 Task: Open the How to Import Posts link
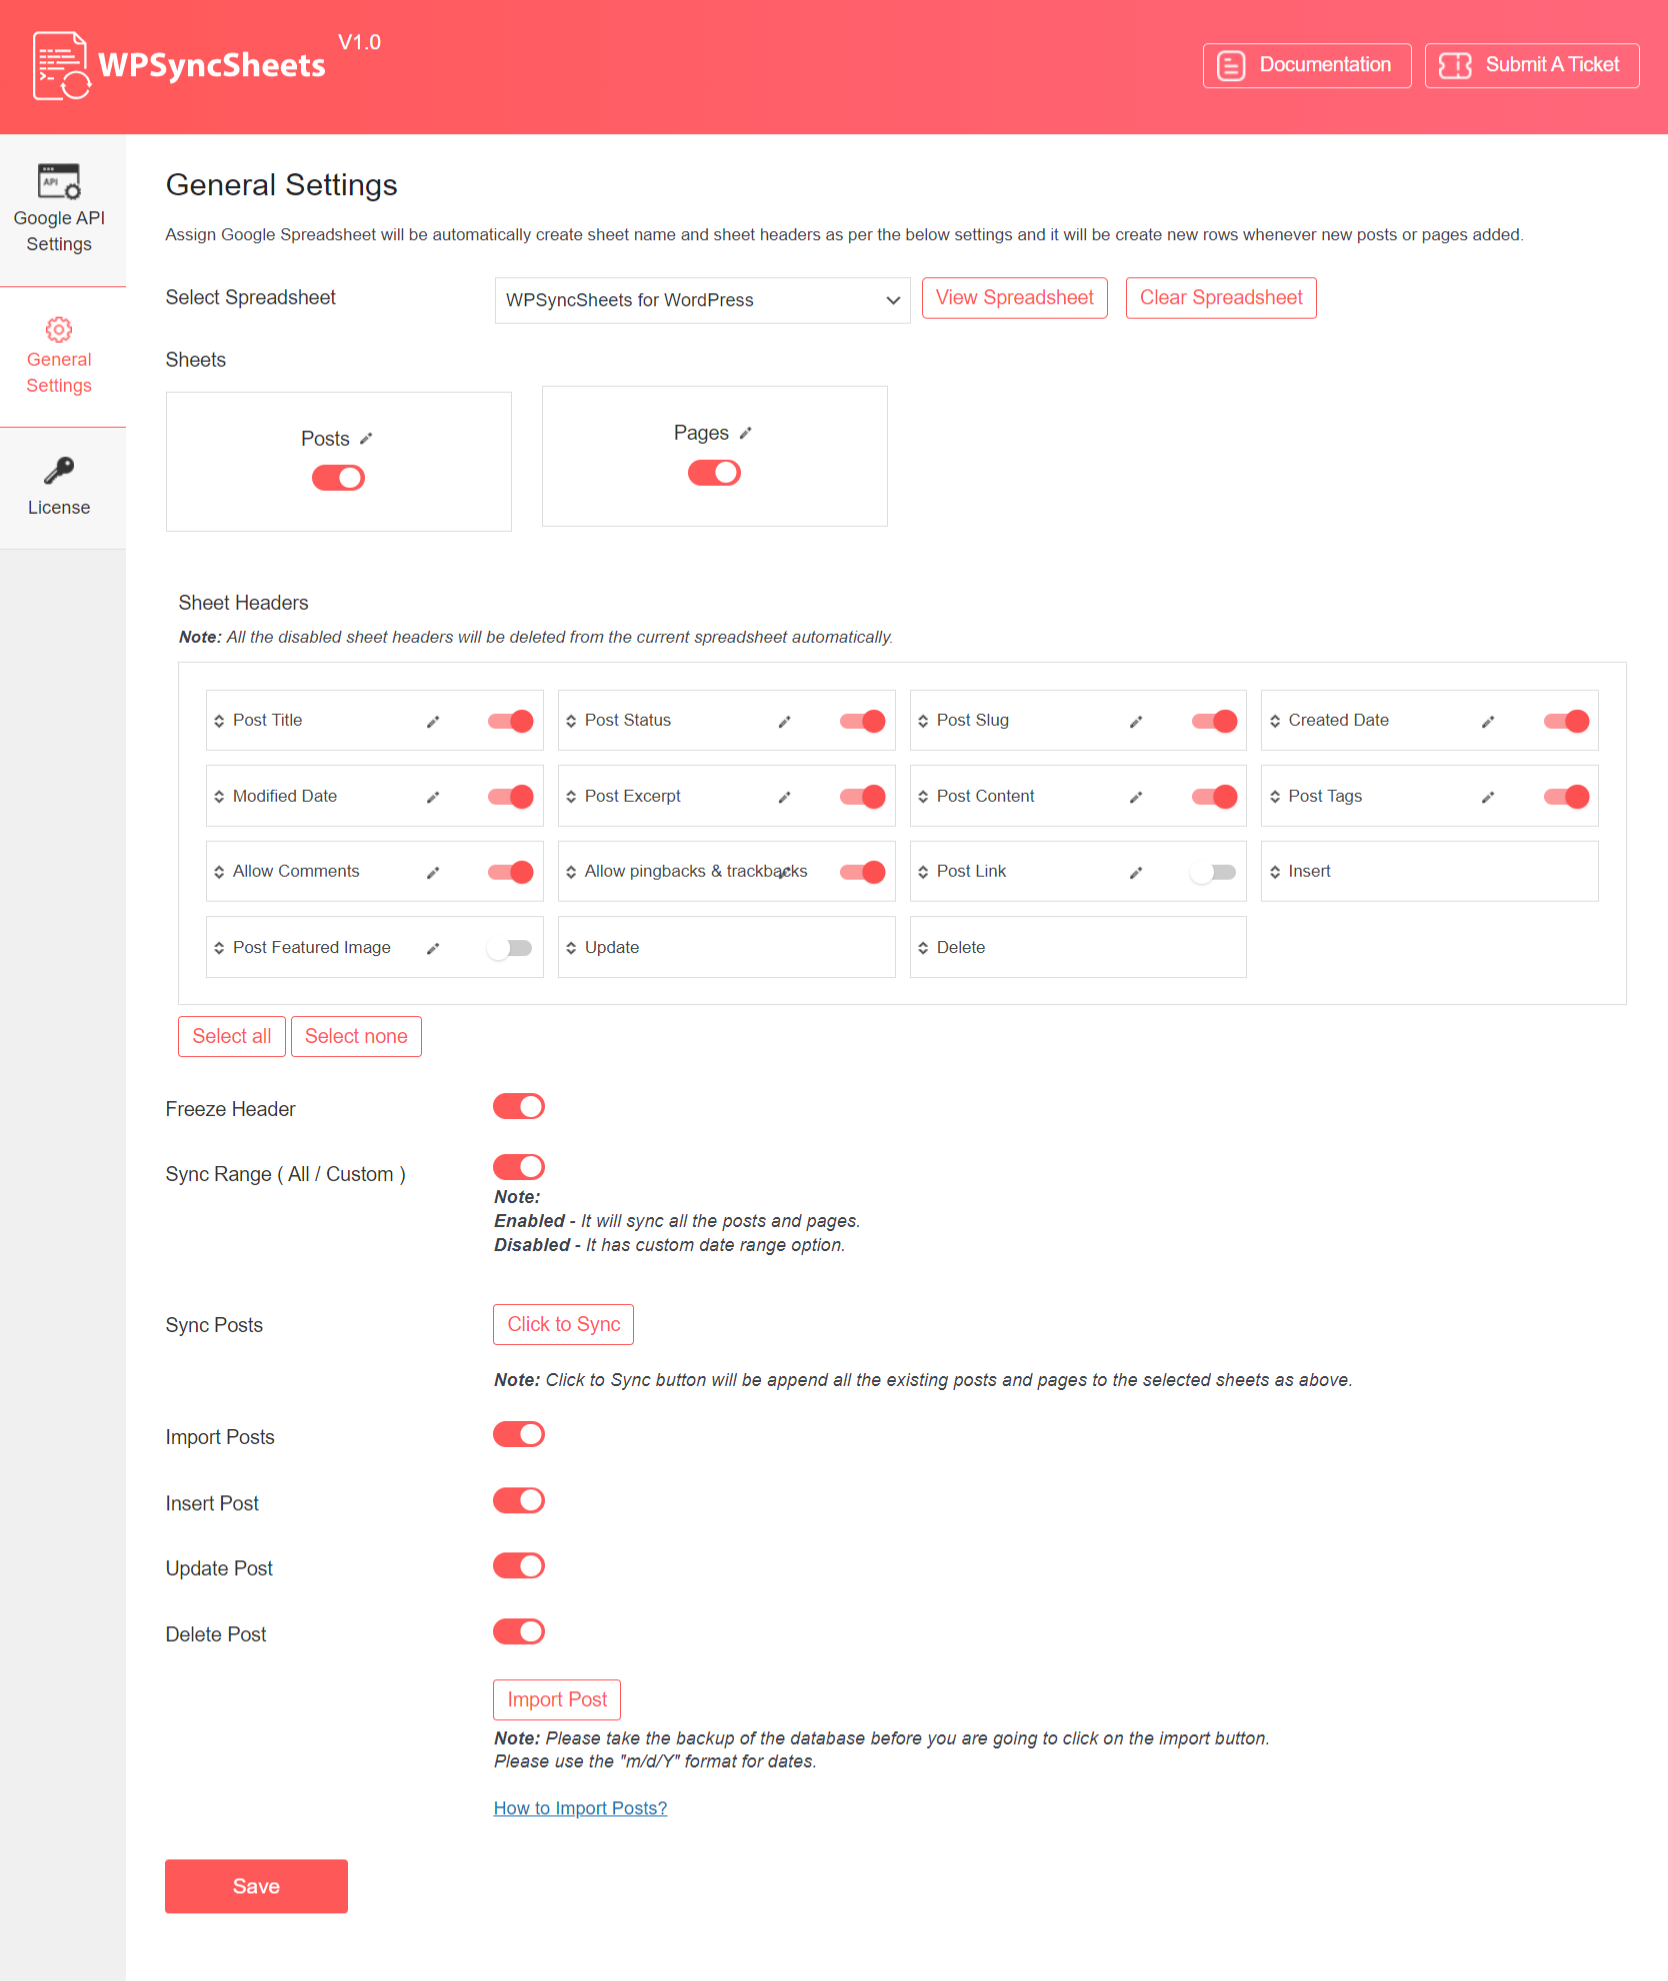(x=580, y=1809)
